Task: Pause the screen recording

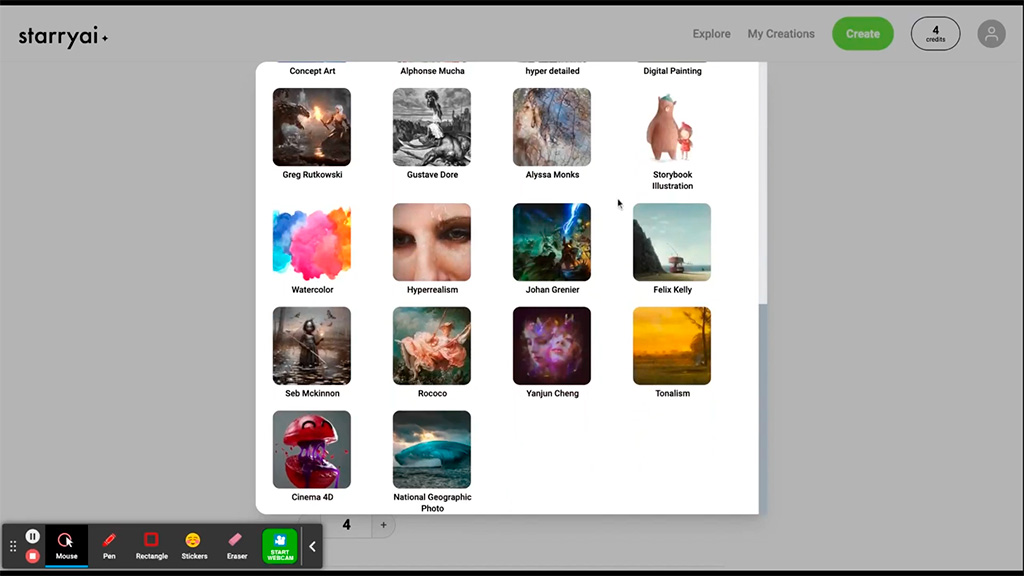Action: click(x=33, y=536)
